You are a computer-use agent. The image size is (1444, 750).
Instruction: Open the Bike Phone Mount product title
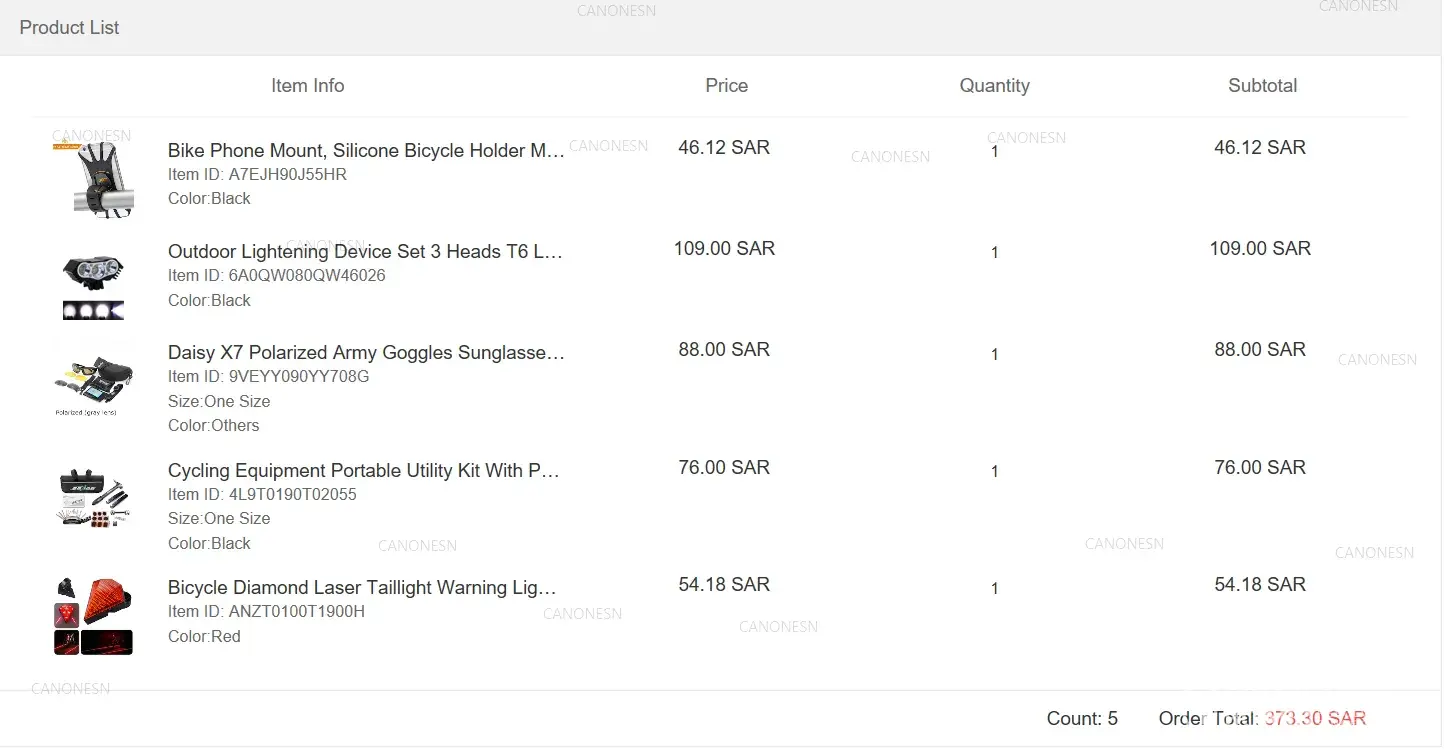(366, 151)
